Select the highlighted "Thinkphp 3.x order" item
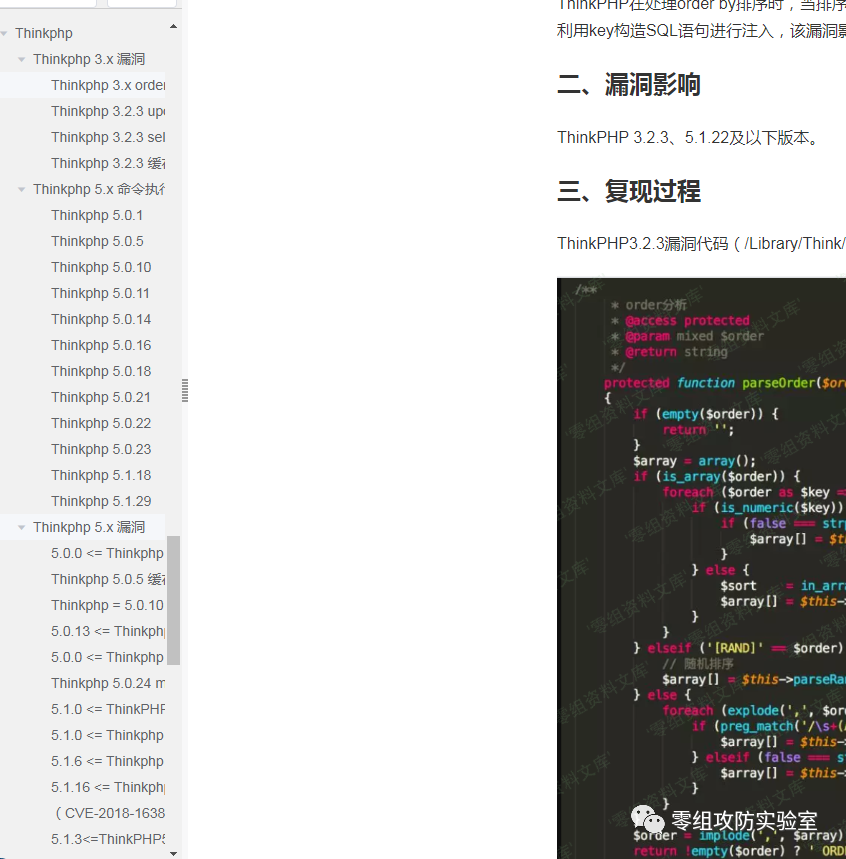 [x=107, y=85]
